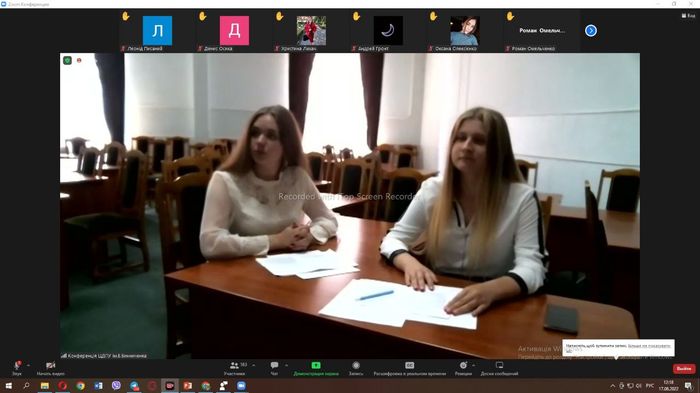Open Viber from the Windows taskbar
700x393 pixels.
click(116, 385)
